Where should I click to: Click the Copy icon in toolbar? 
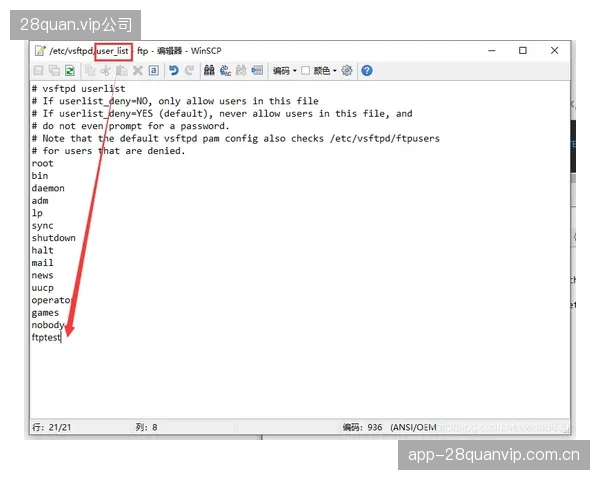(x=90, y=70)
